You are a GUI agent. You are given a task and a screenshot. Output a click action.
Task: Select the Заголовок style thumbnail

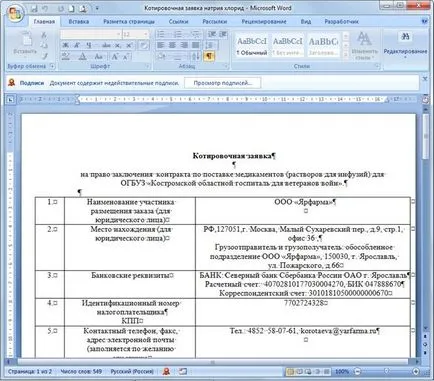point(323,46)
